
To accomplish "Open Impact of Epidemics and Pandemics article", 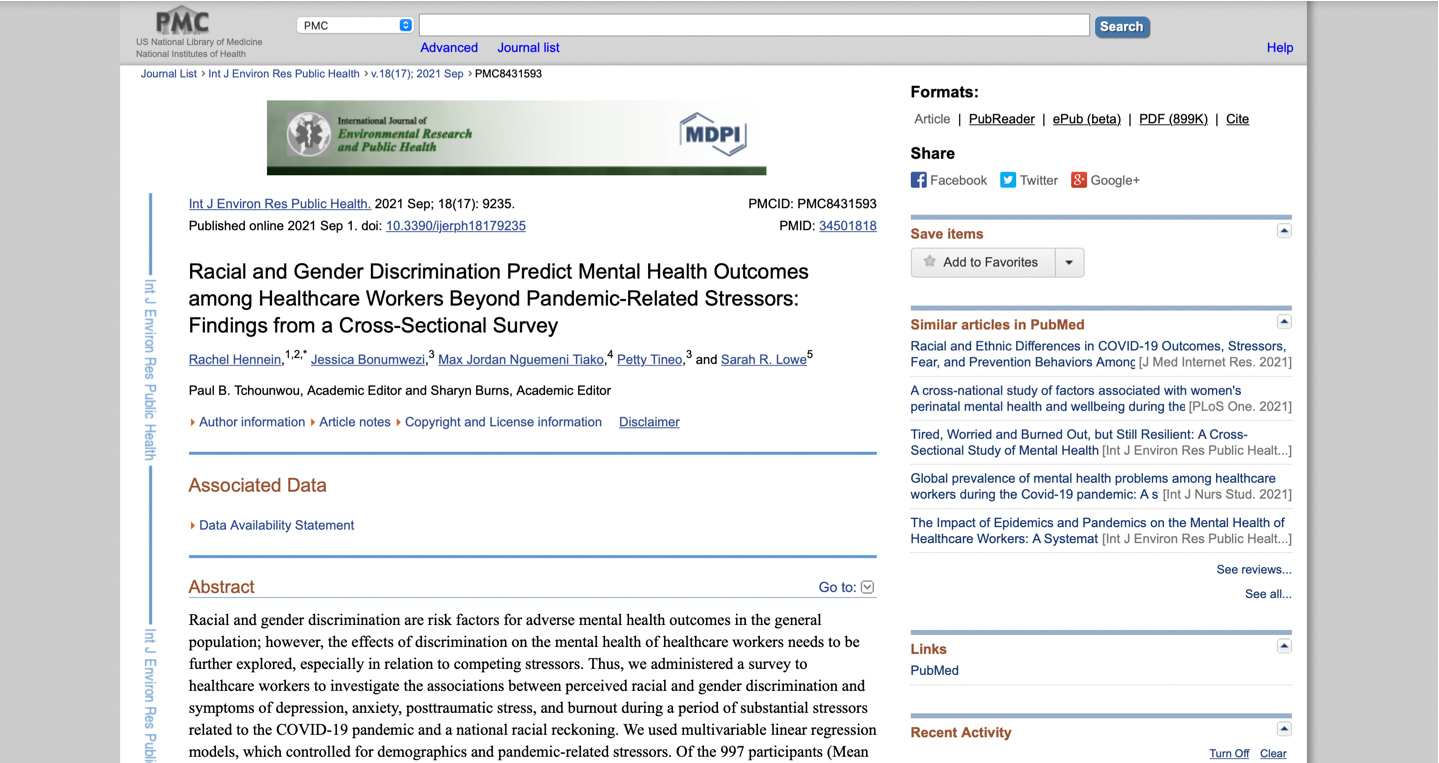I will (1097, 530).
